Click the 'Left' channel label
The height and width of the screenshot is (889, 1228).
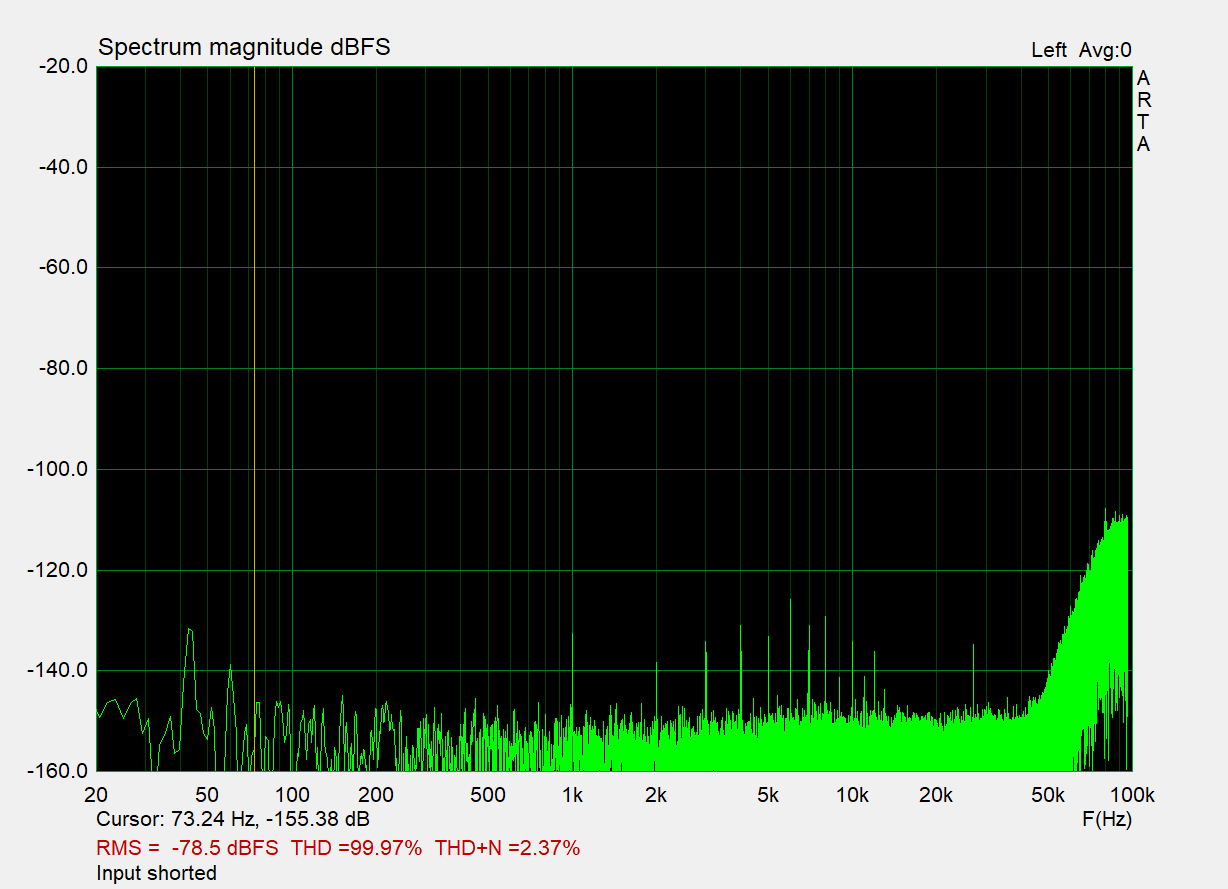coord(1049,50)
